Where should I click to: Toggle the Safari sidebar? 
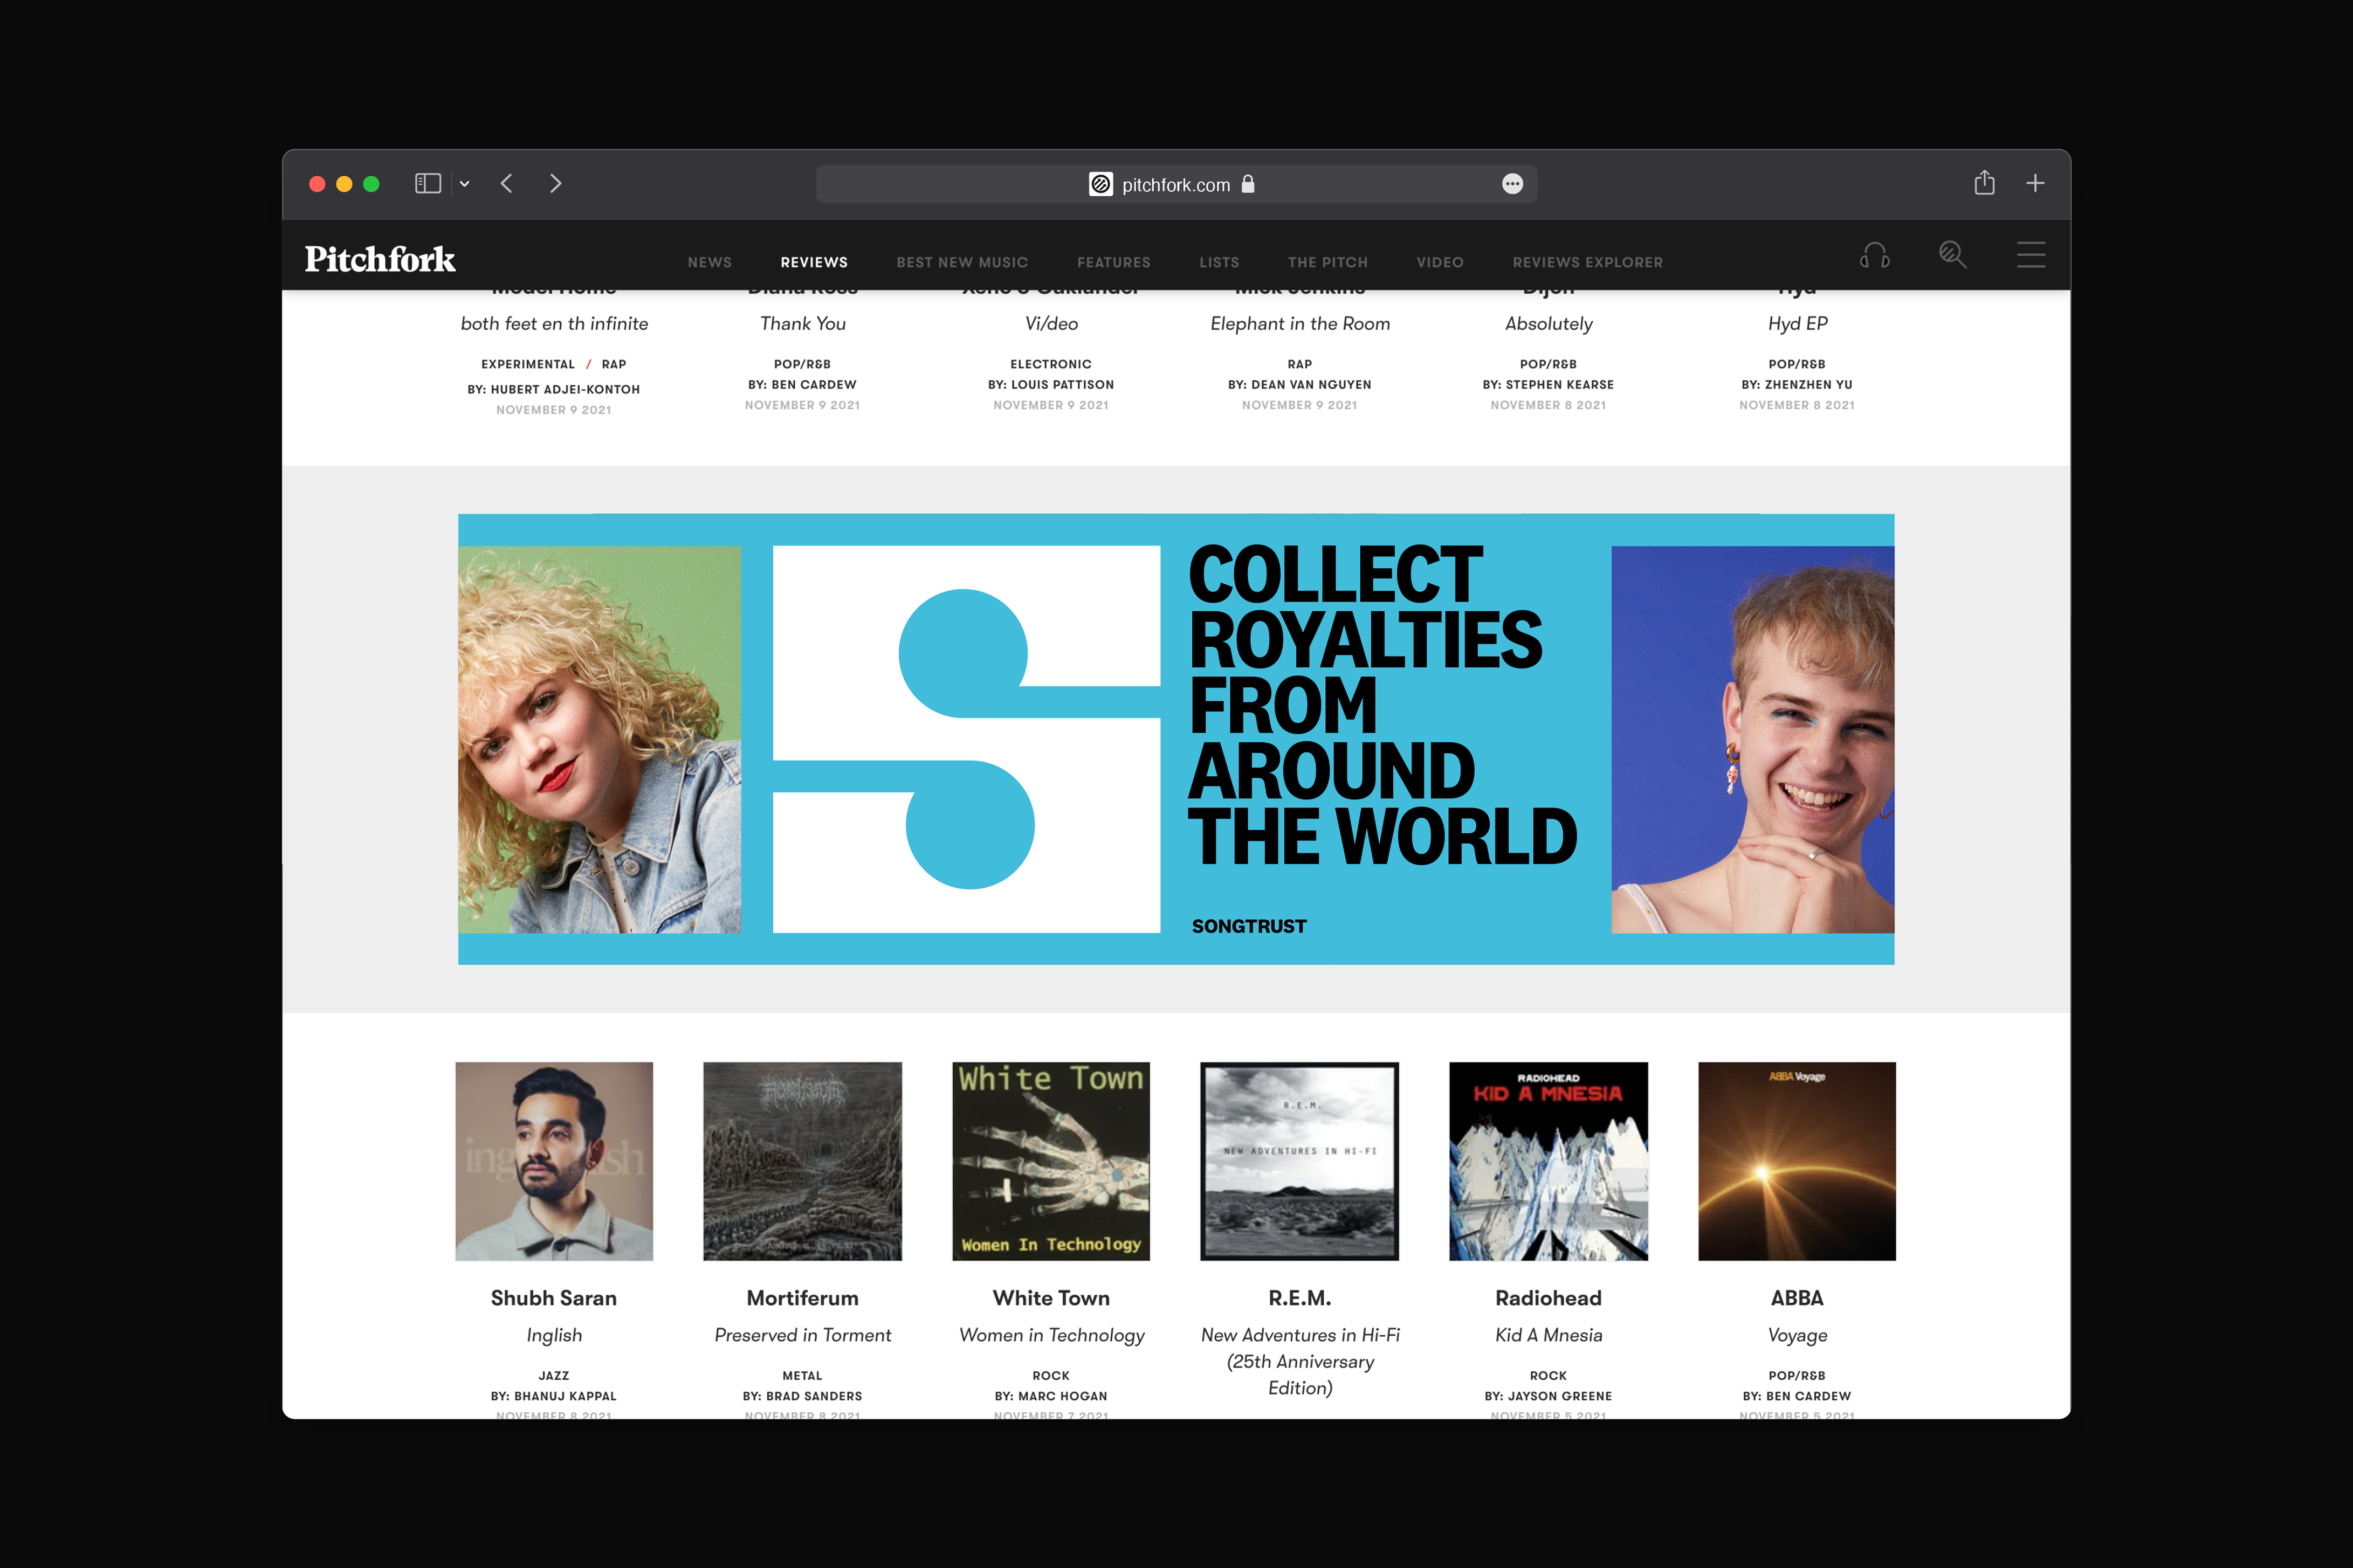427,183
